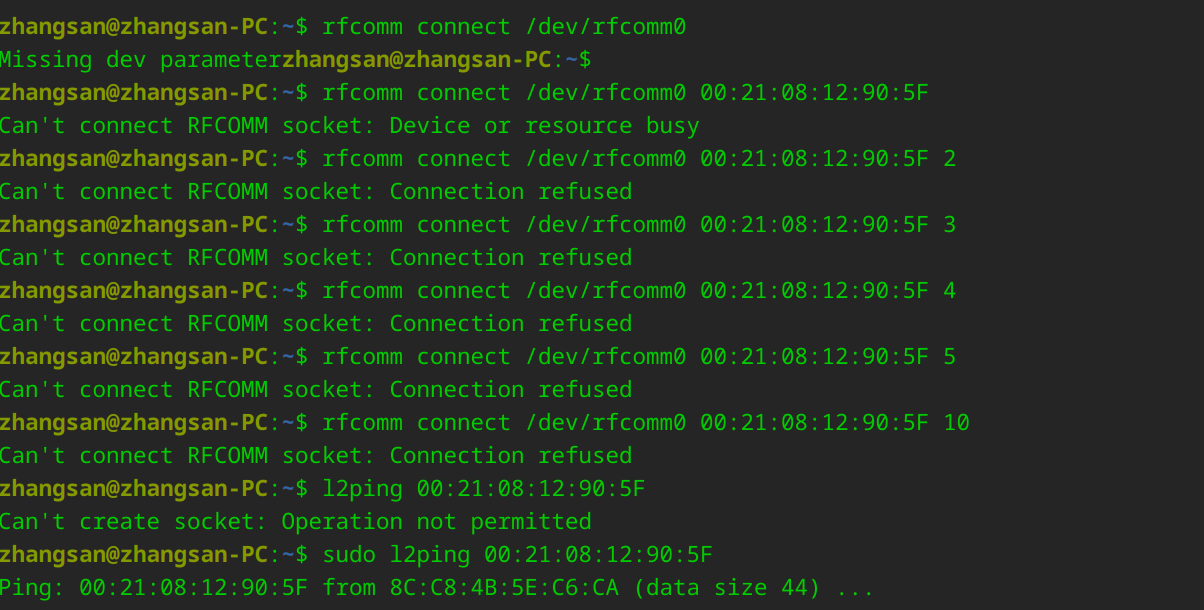Click the word "sudo" in last command
1204x610 pixels.
coord(349,555)
